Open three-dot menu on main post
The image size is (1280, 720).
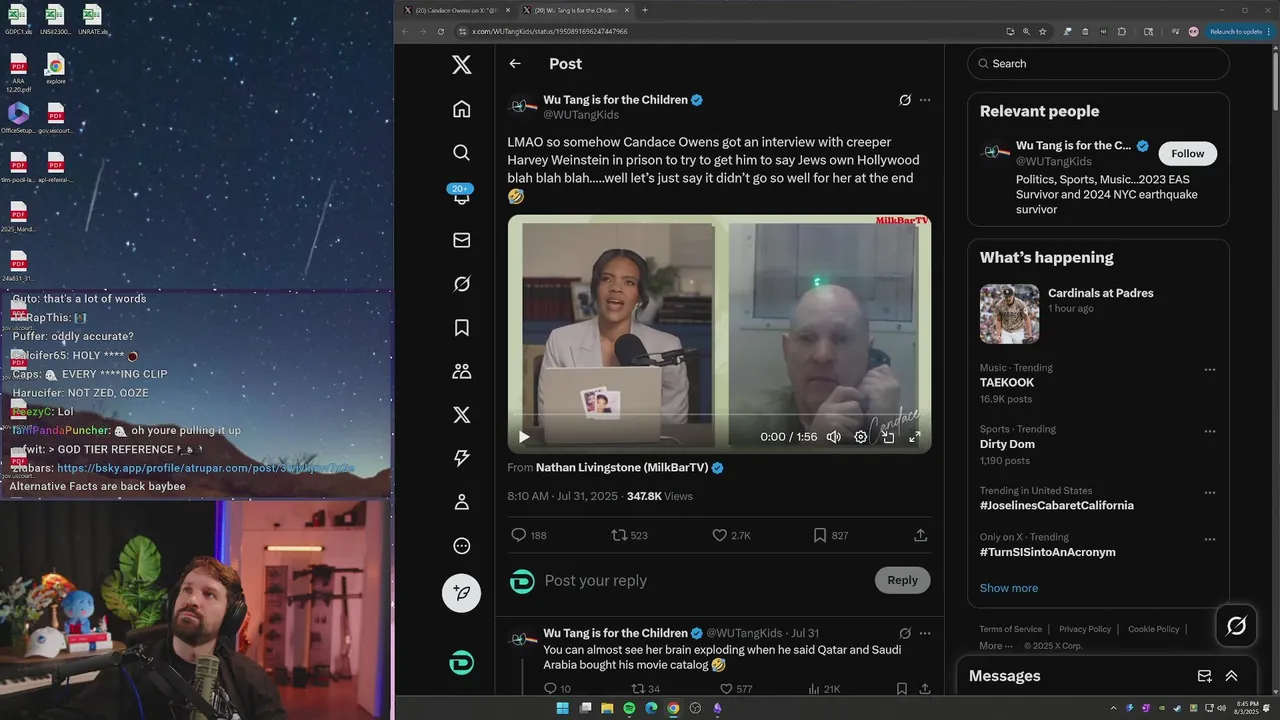point(925,100)
